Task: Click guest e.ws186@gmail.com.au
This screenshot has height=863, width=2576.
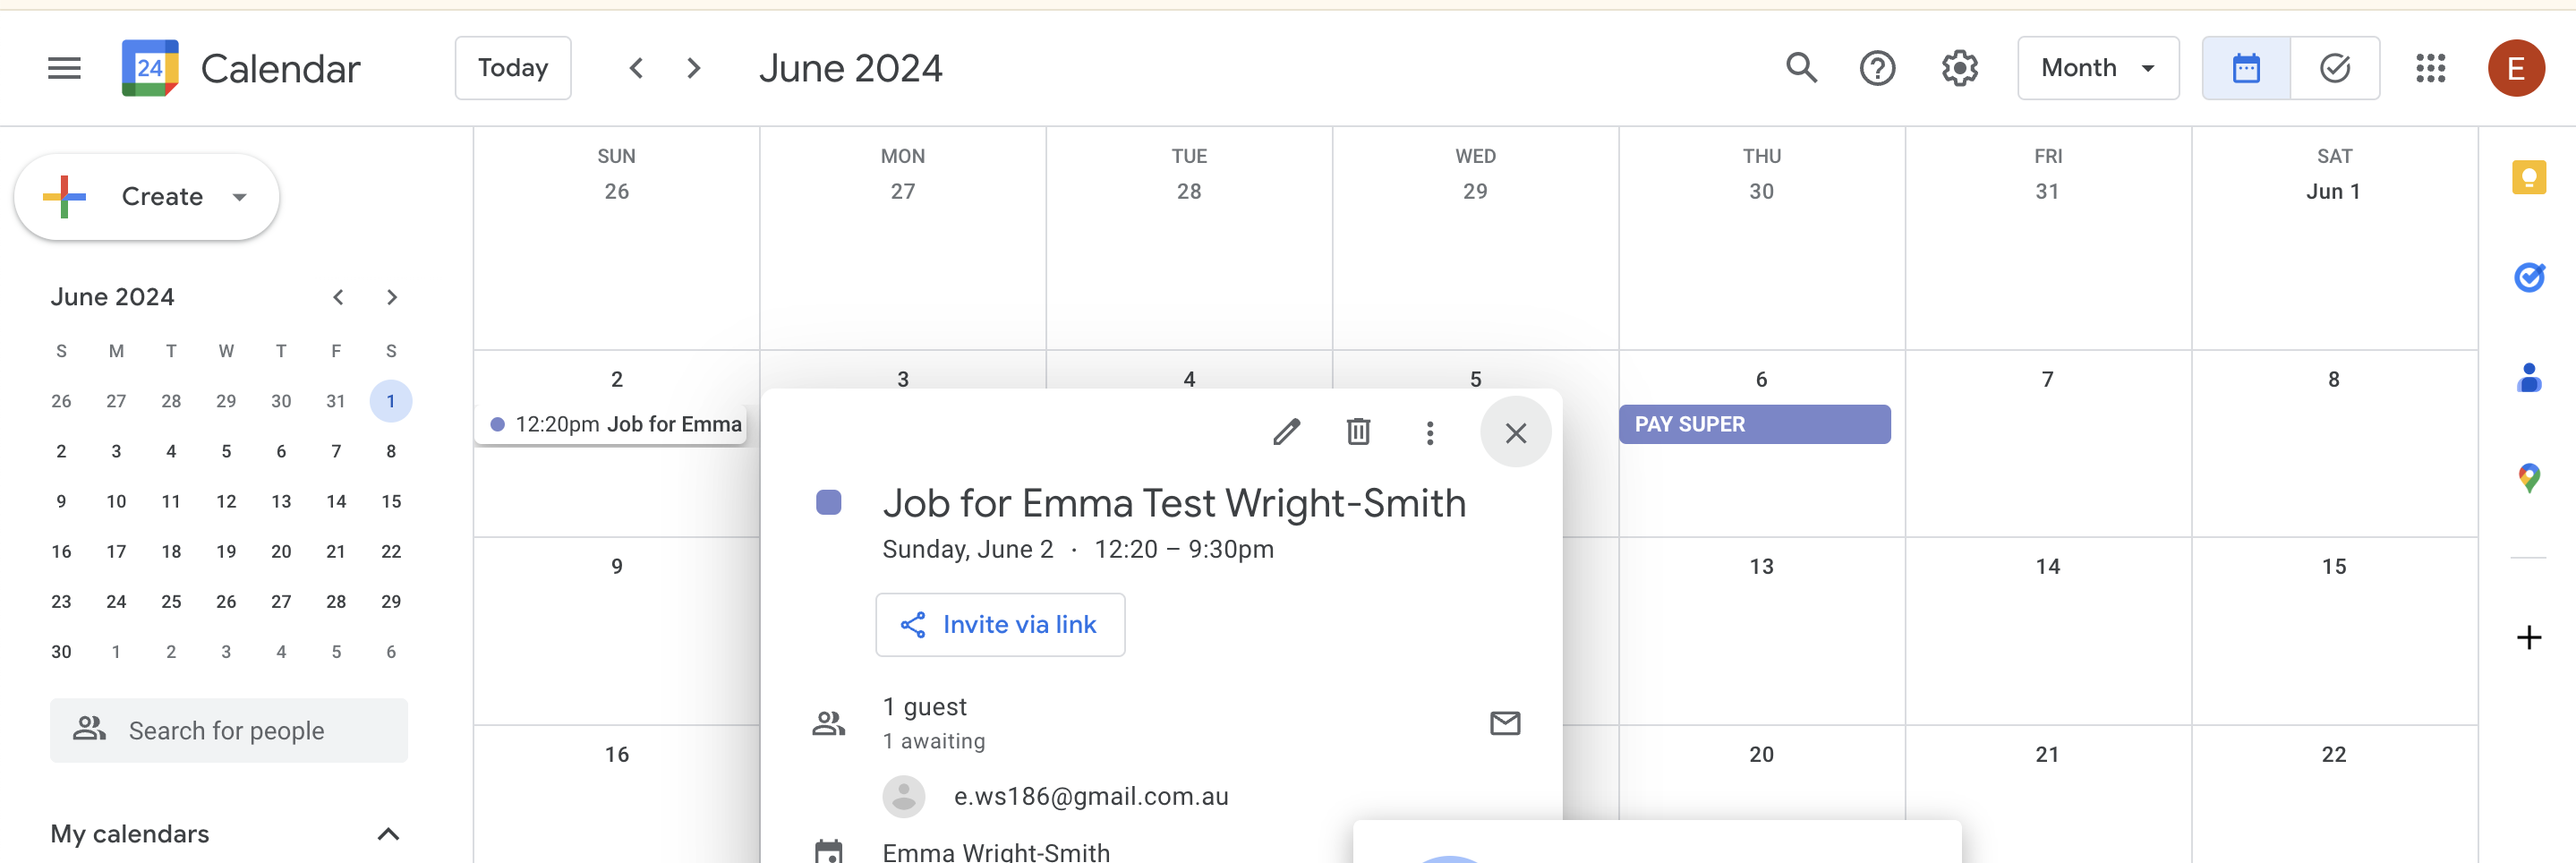Action: click(1090, 796)
